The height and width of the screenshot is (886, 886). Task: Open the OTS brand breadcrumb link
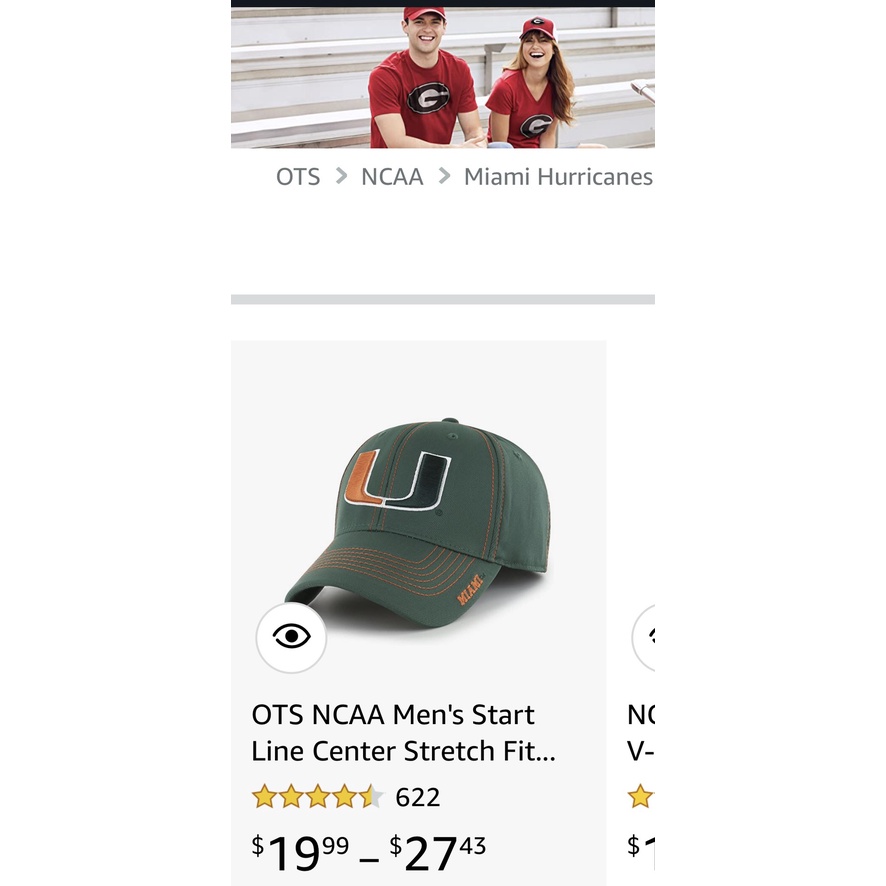coord(298,176)
